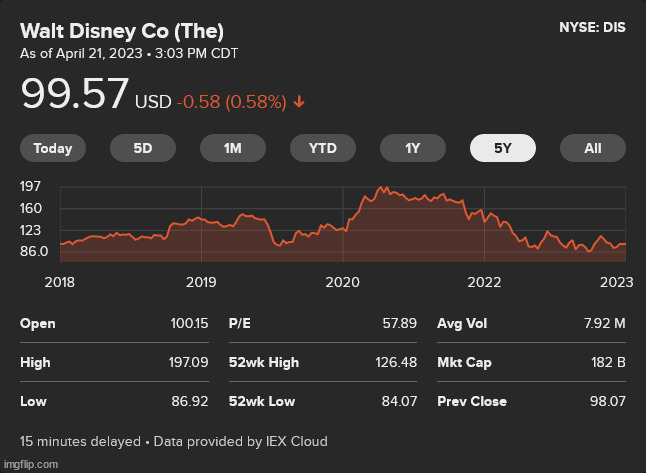Image resolution: width=646 pixels, height=473 pixels.
Task: Click the 2020 label on chart axis
Action: pos(342,282)
